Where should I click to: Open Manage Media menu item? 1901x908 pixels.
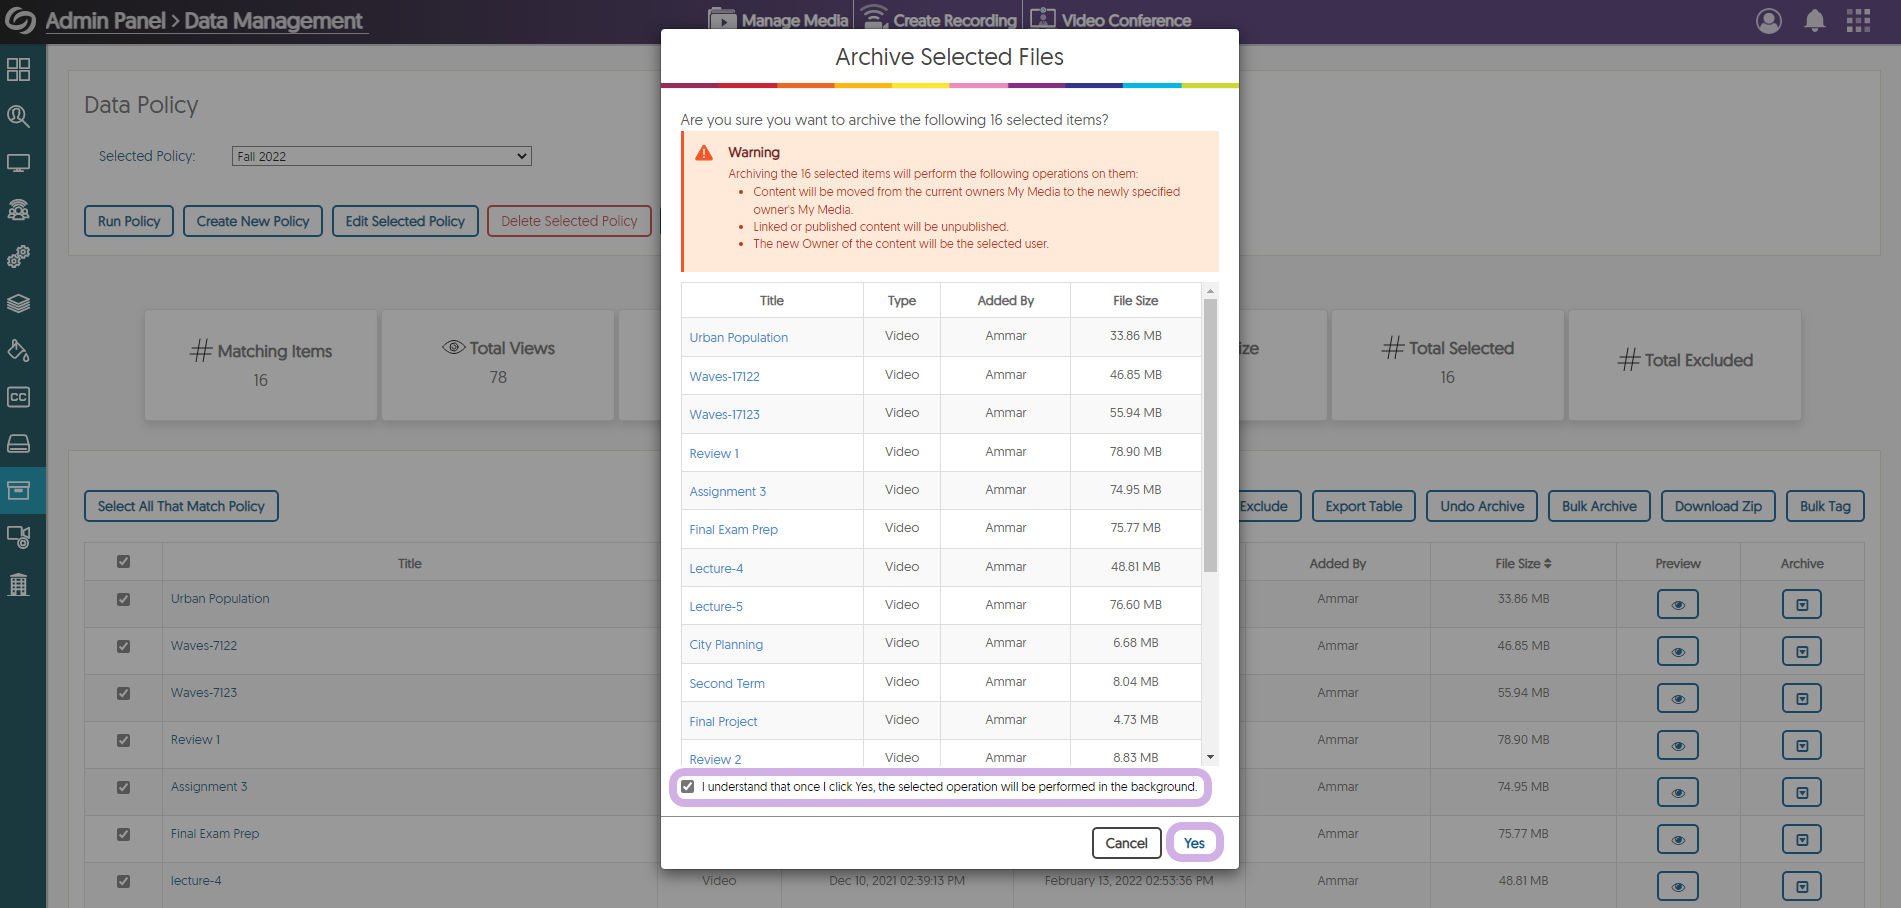(x=778, y=20)
